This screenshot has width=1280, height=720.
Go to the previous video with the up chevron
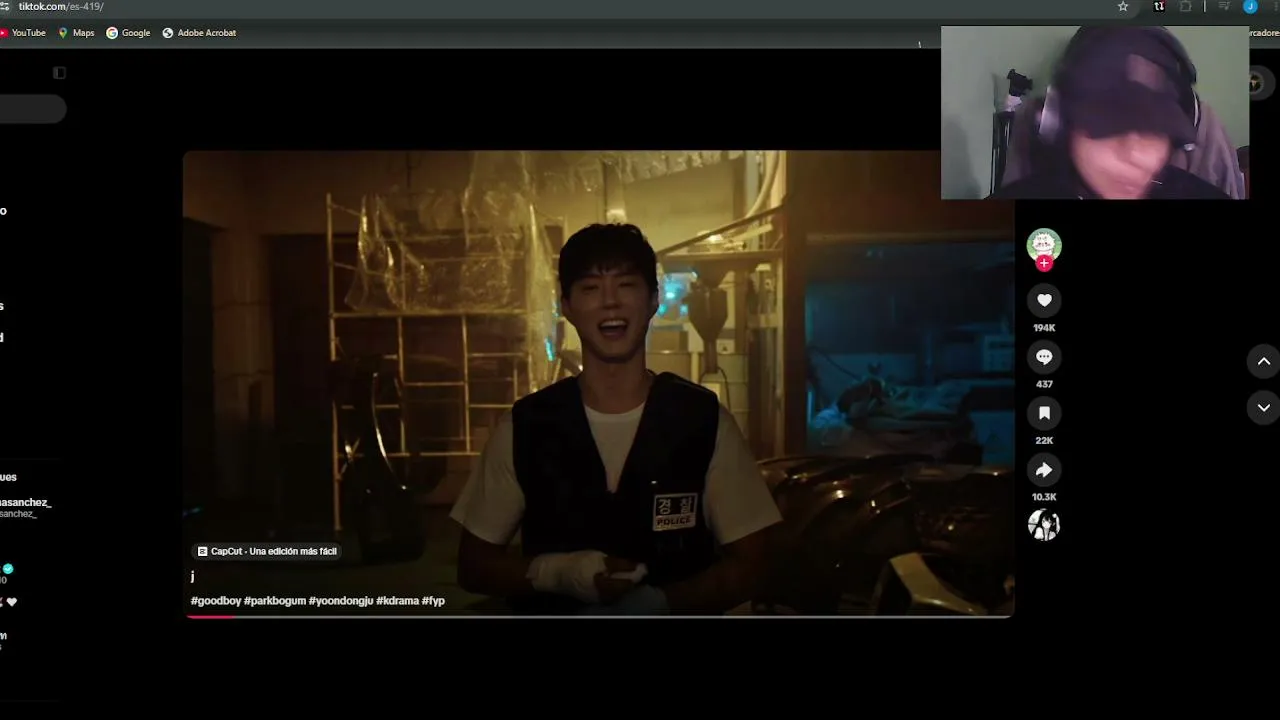coord(1264,361)
